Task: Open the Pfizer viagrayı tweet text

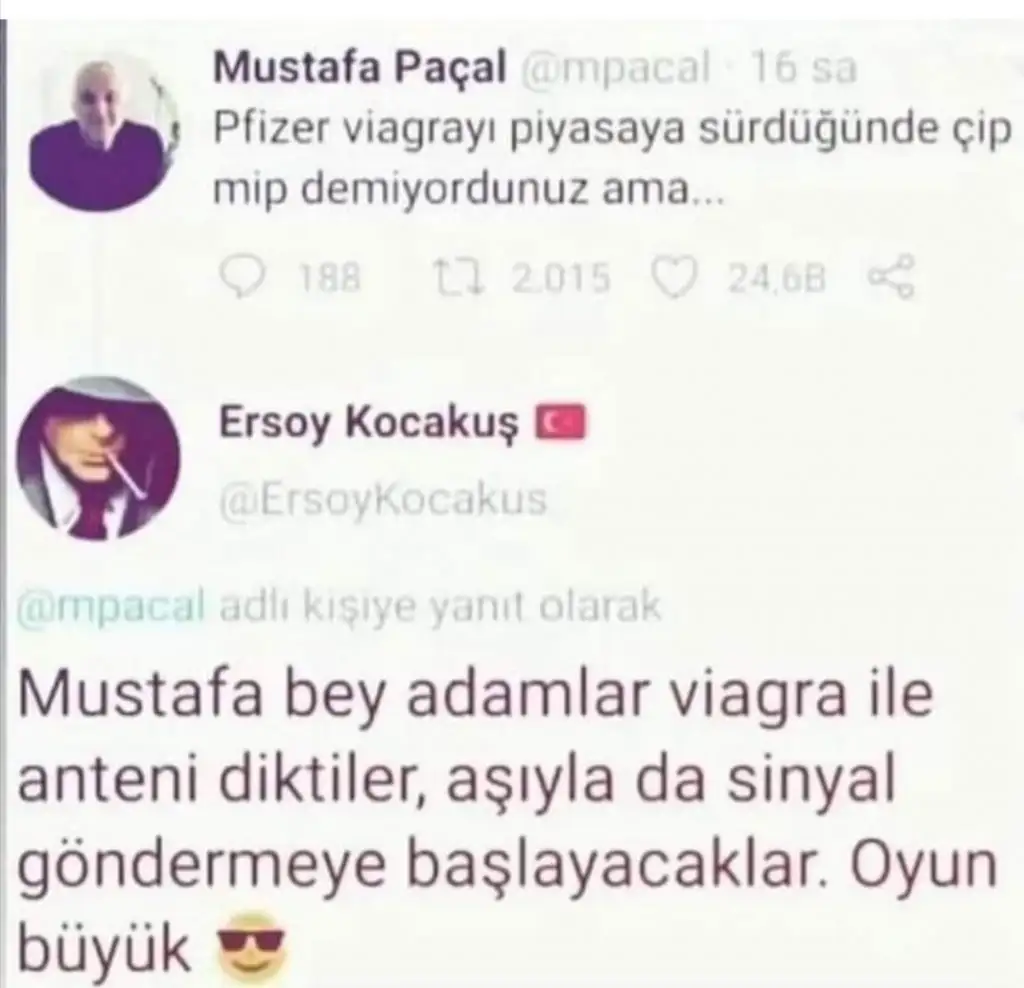Action: coord(612,159)
